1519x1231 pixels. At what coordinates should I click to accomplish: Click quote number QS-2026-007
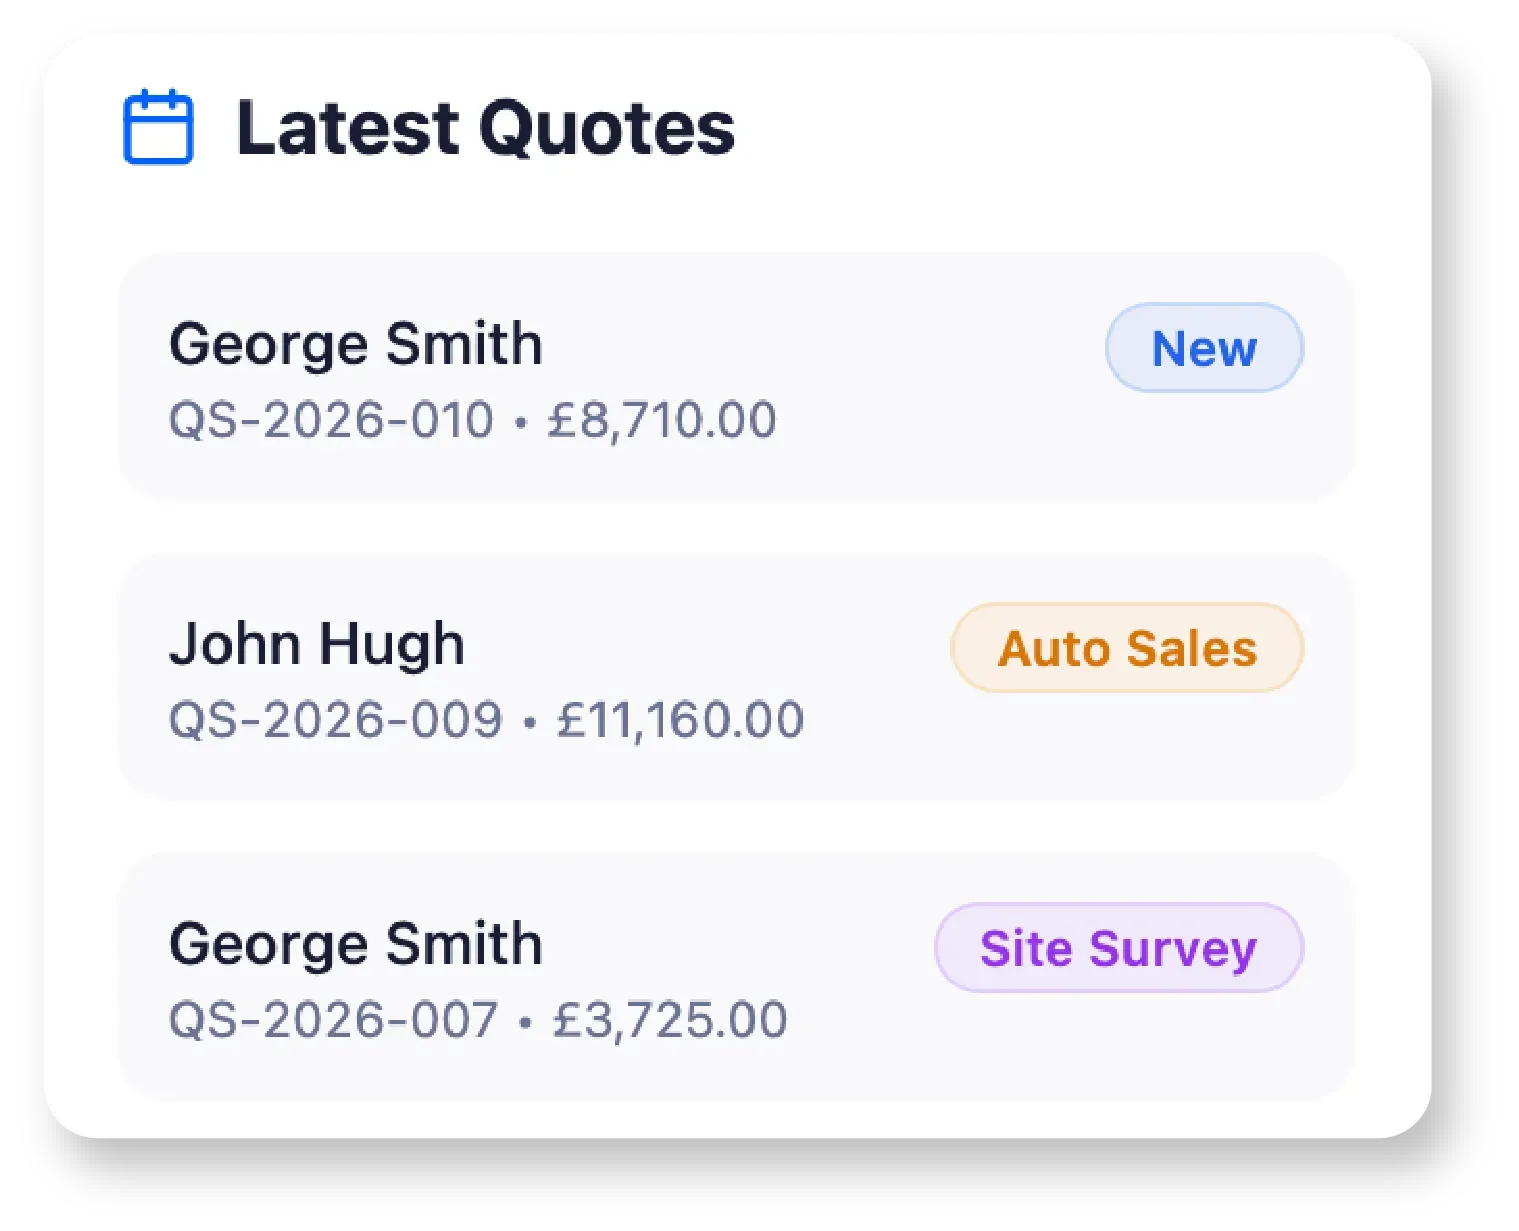(x=333, y=1020)
